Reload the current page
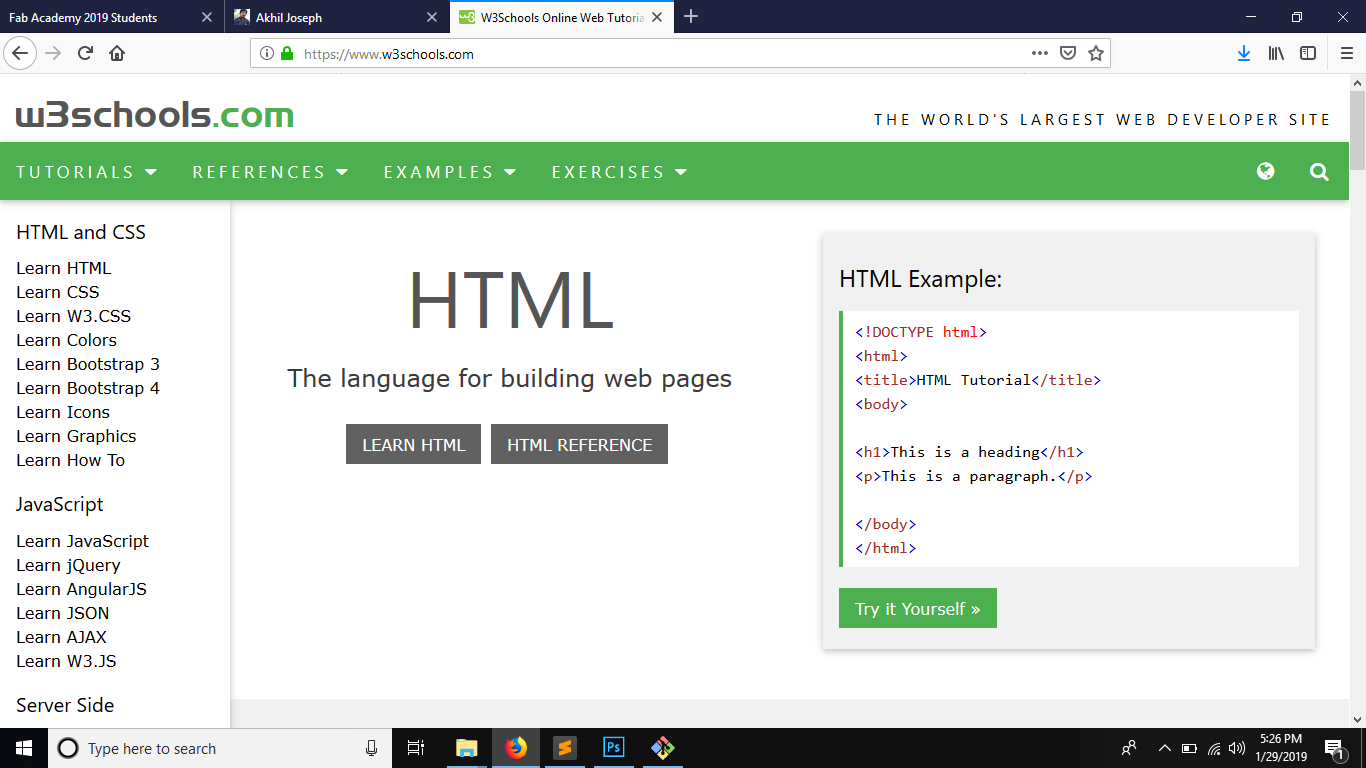The width and height of the screenshot is (1366, 768). click(x=85, y=53)
